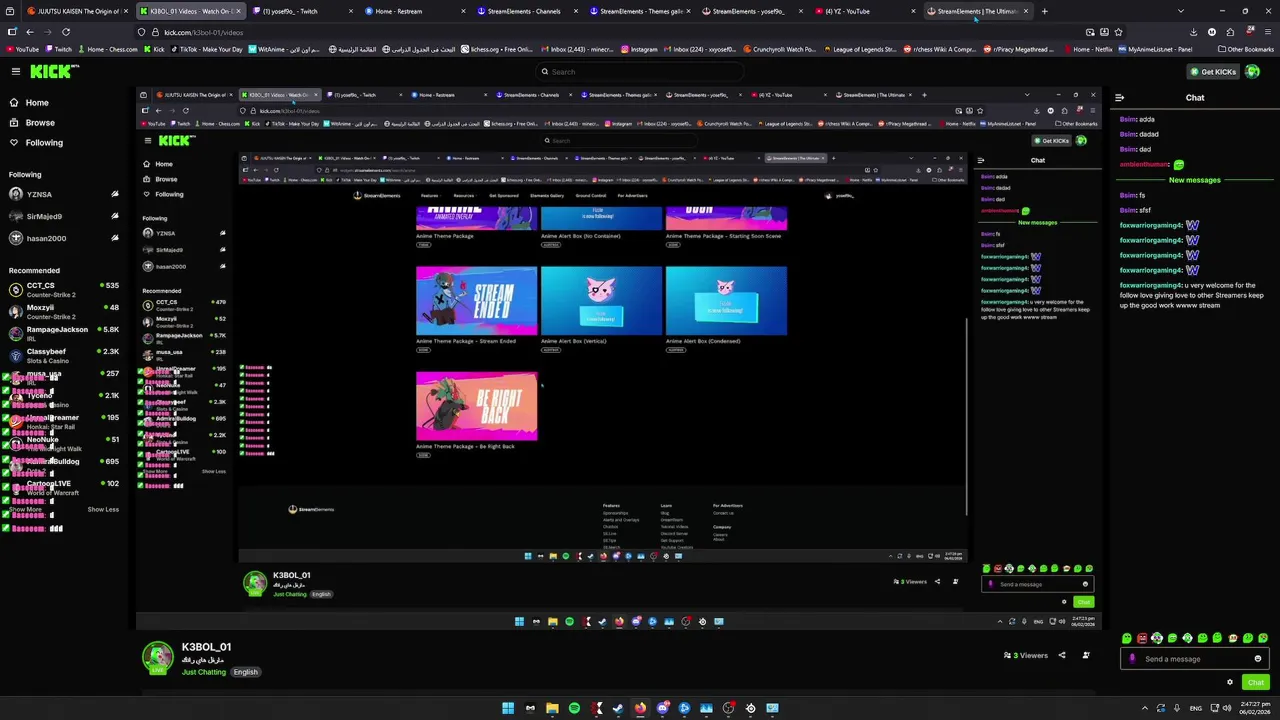The width and height of the screenshot is (1280, 720).
Task: Open the Kick hamburger menu icon
Action: tap(16, 71)
